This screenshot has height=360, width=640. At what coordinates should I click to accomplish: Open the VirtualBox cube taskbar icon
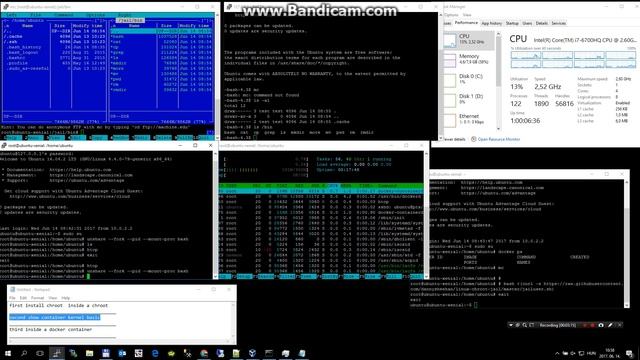point(252,353)
